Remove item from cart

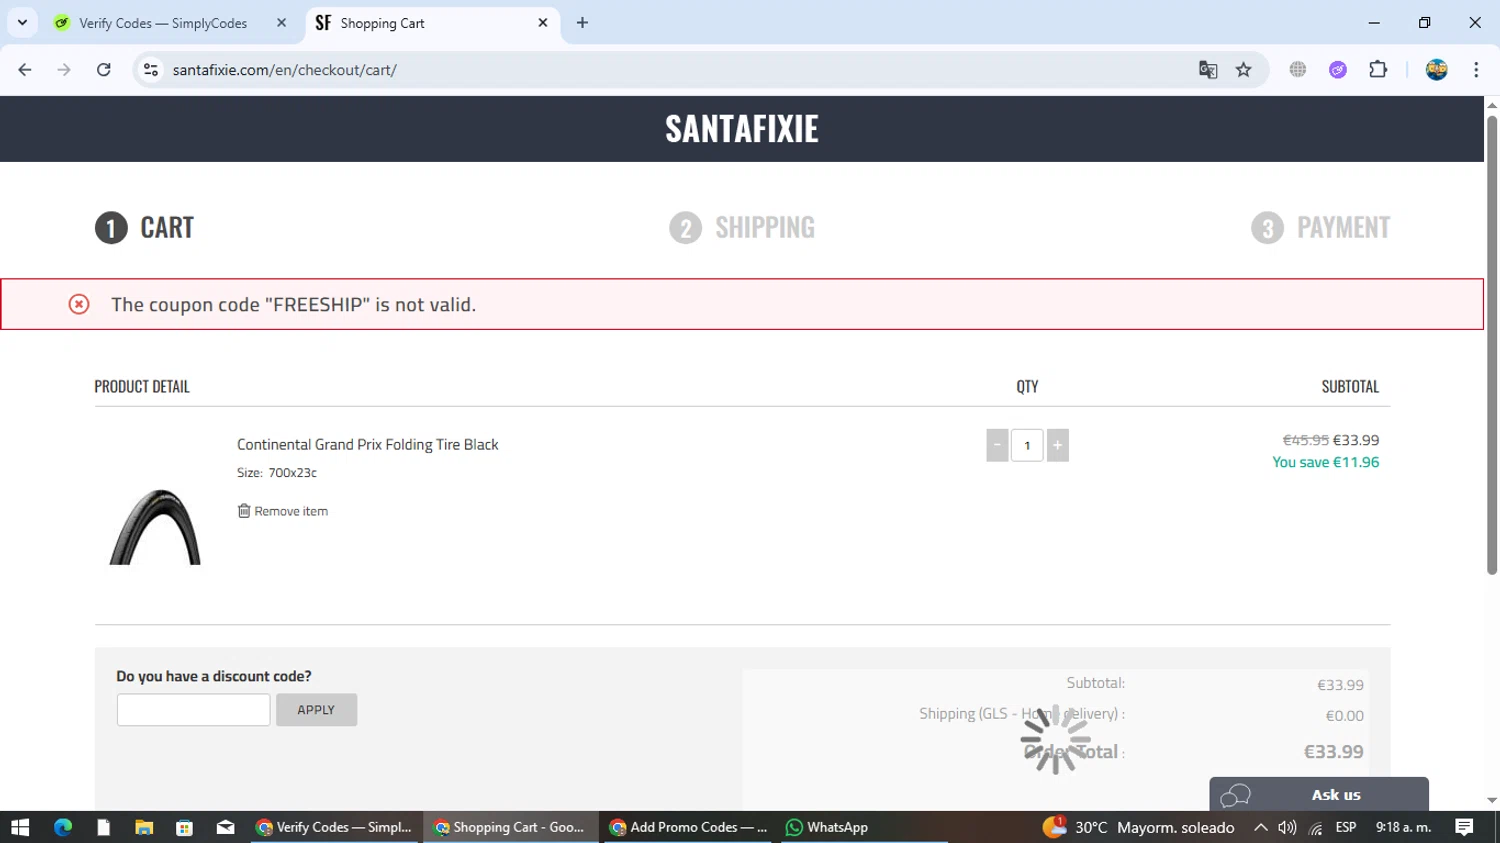283,511
